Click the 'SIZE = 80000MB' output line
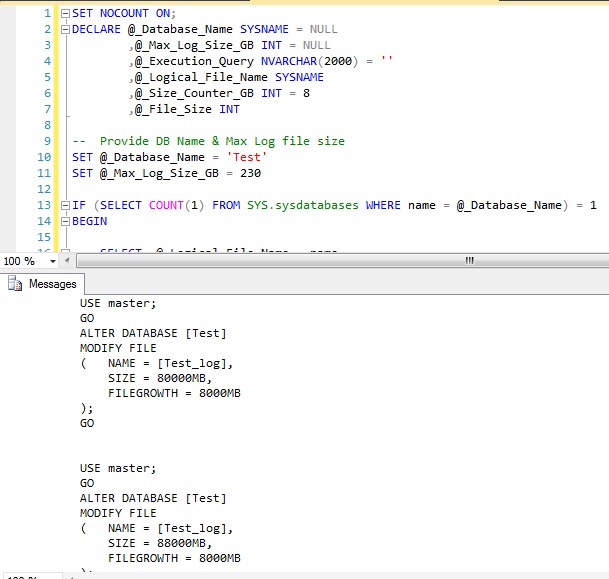 [160, 378]
